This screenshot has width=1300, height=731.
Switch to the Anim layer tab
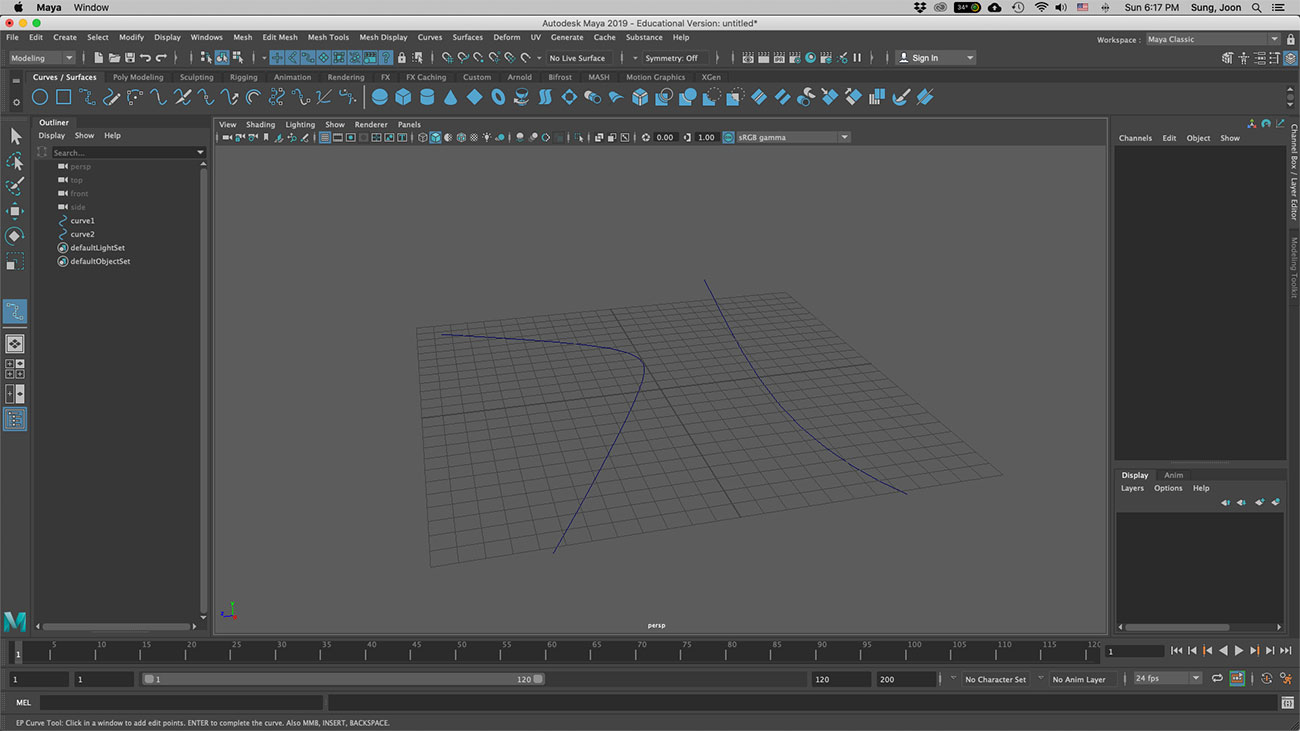tap(1173, 475)
